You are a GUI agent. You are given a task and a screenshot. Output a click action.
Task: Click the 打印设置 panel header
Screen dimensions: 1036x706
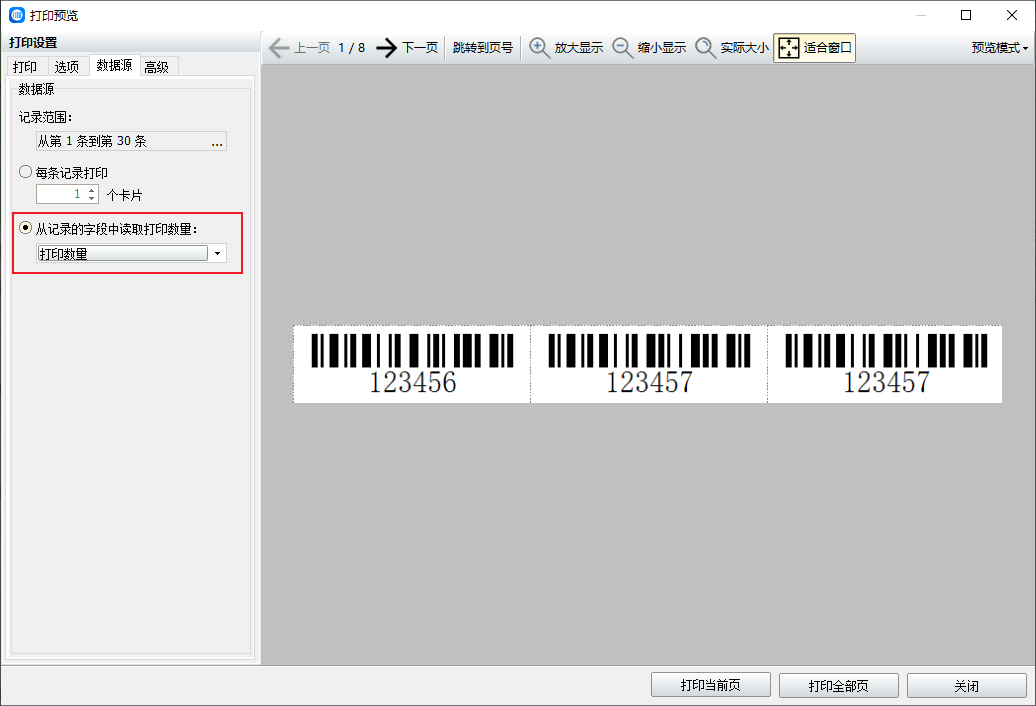pyautogui.click(x=33, y=43)
